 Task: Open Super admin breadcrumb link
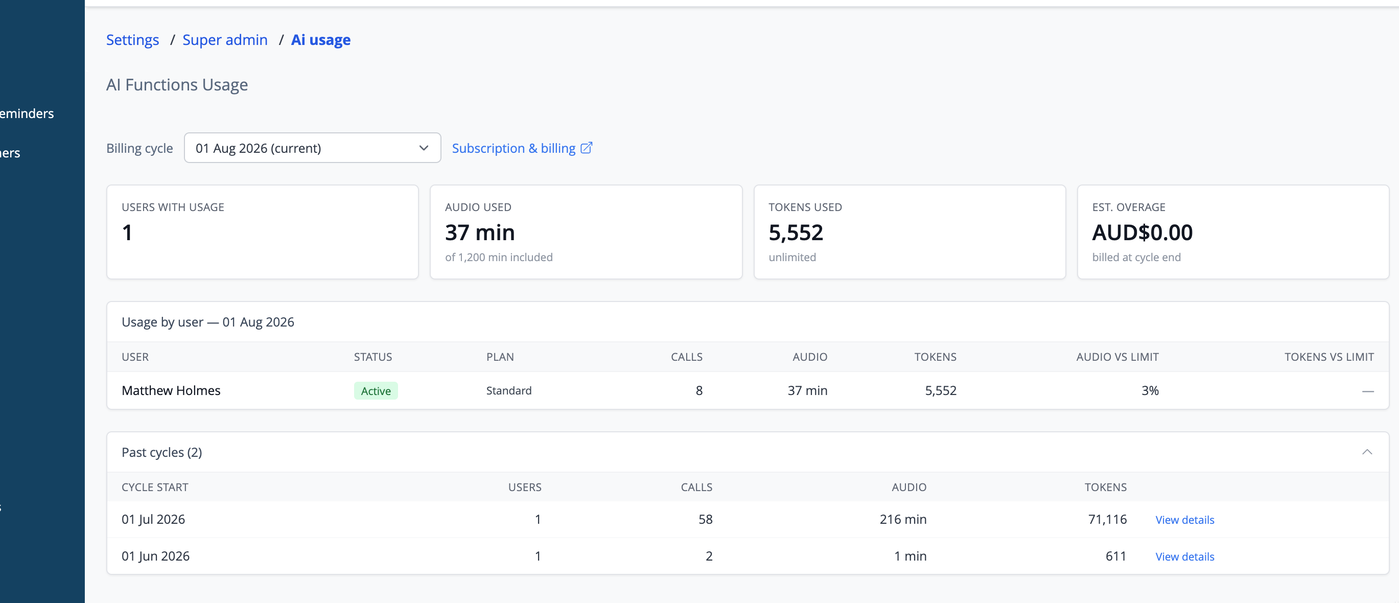point(225,40)
